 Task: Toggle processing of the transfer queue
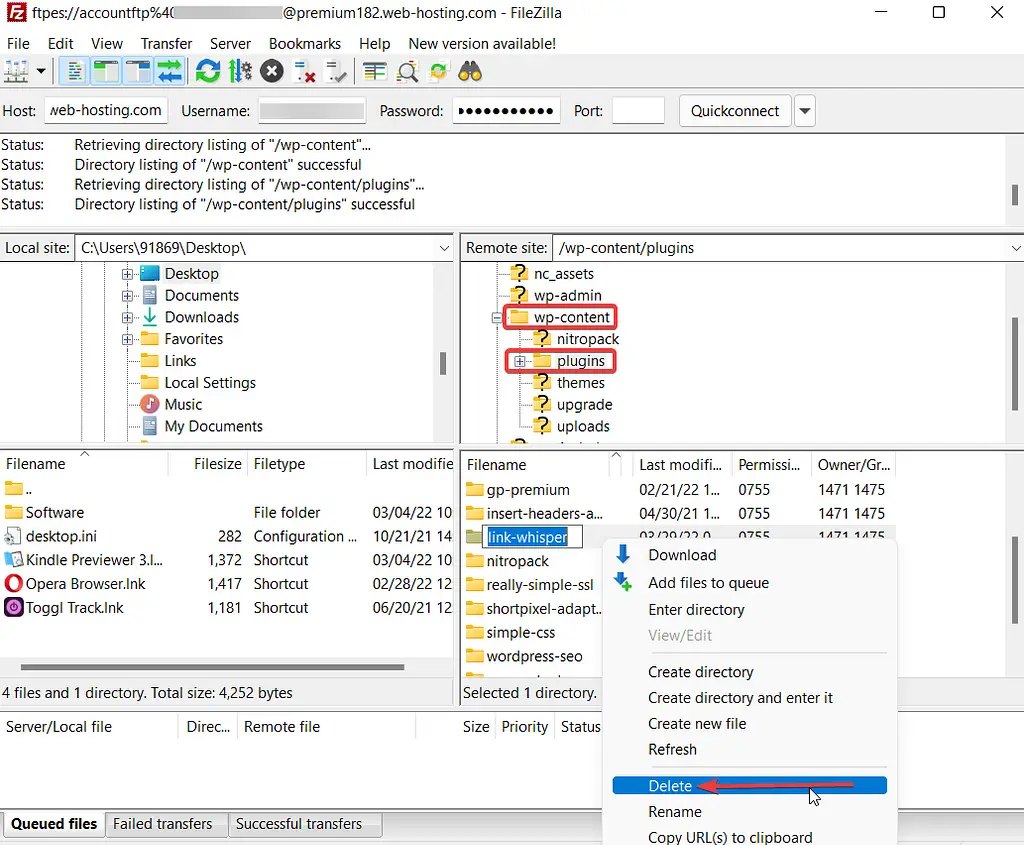pyautogui.click(x=239, y=71)
